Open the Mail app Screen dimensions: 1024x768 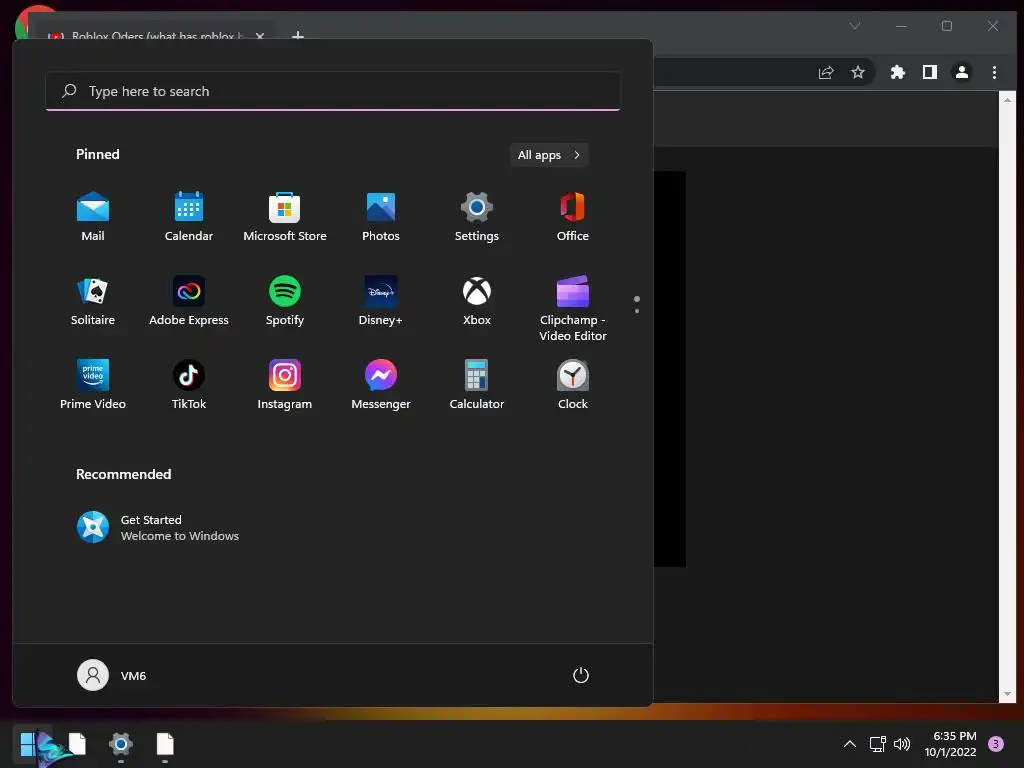click(93, 217)
